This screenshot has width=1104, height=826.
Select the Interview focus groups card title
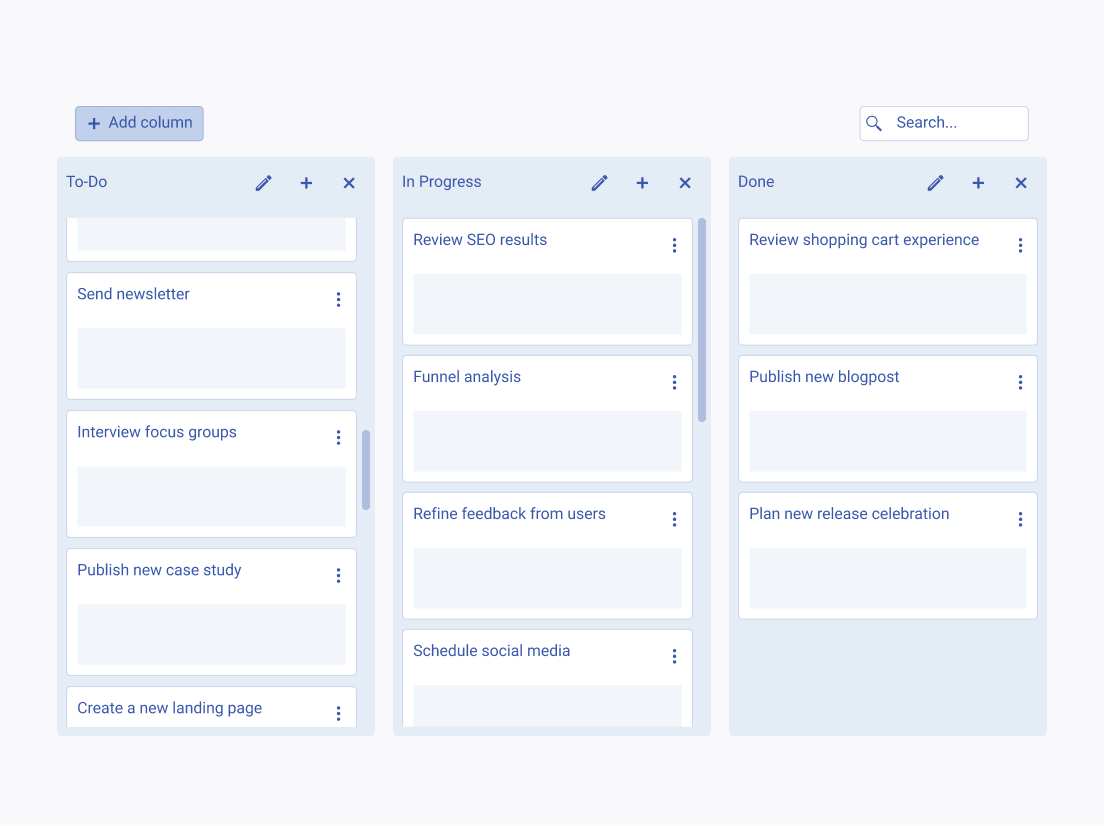tap(157, 432)
